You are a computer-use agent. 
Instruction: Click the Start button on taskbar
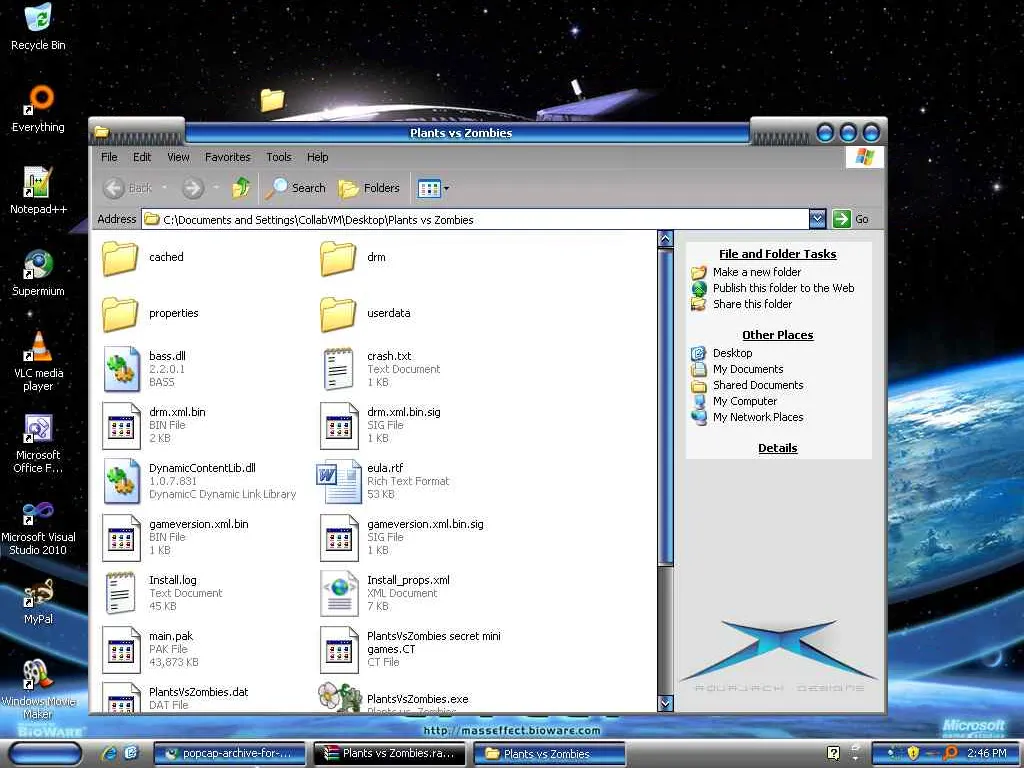click(x=46, y=753)
